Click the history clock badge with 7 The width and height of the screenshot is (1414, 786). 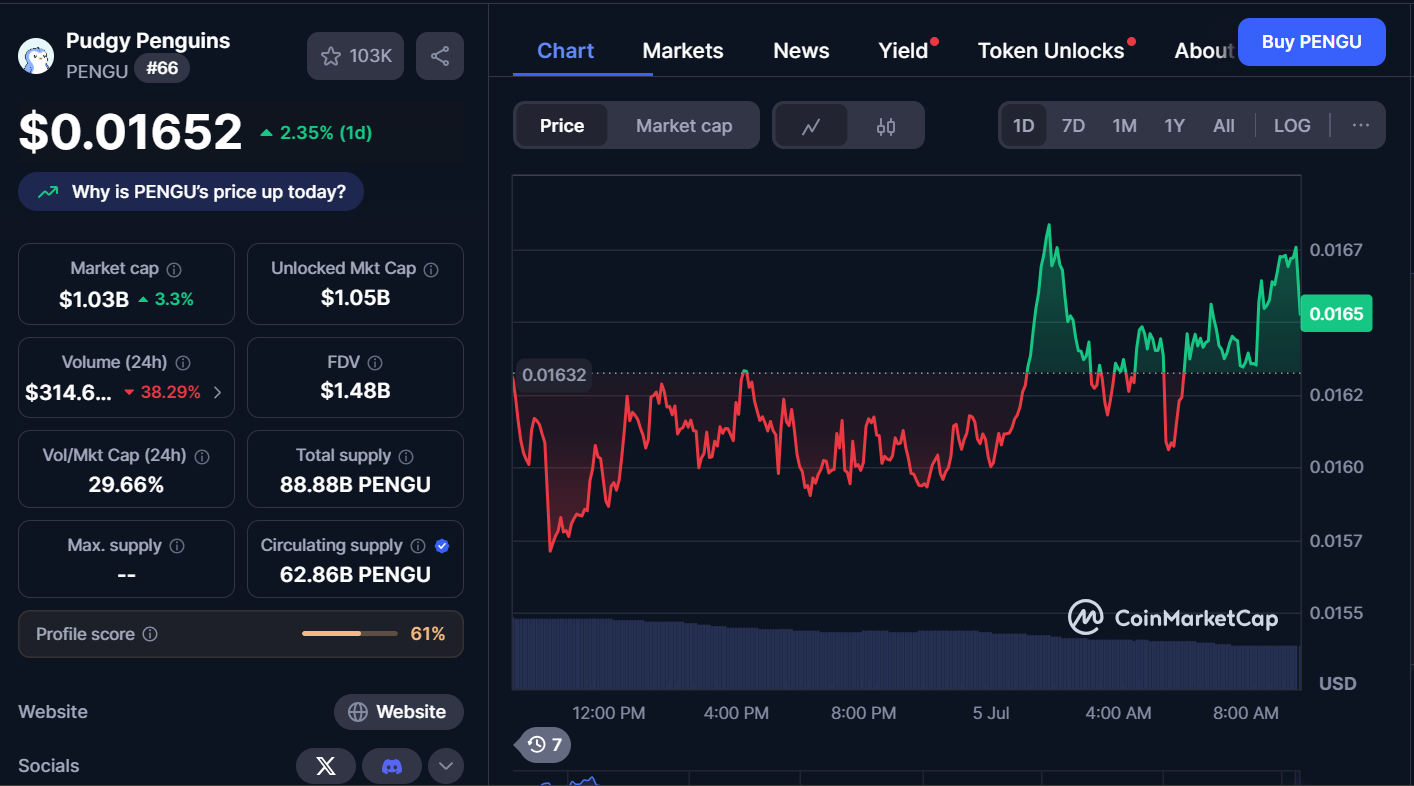(544, 744)
